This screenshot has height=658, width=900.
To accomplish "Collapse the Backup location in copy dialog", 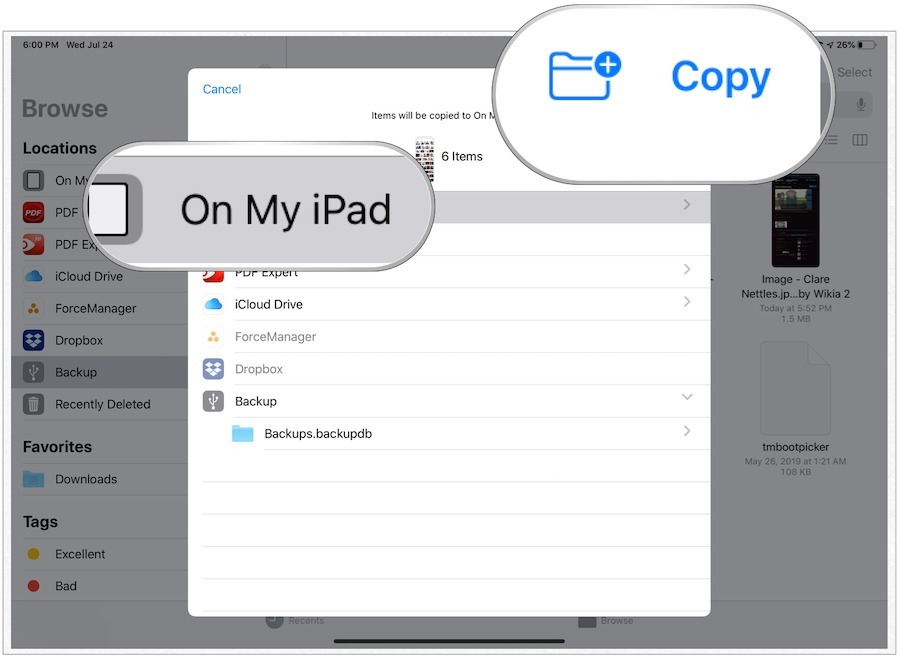I will point(687,398).
